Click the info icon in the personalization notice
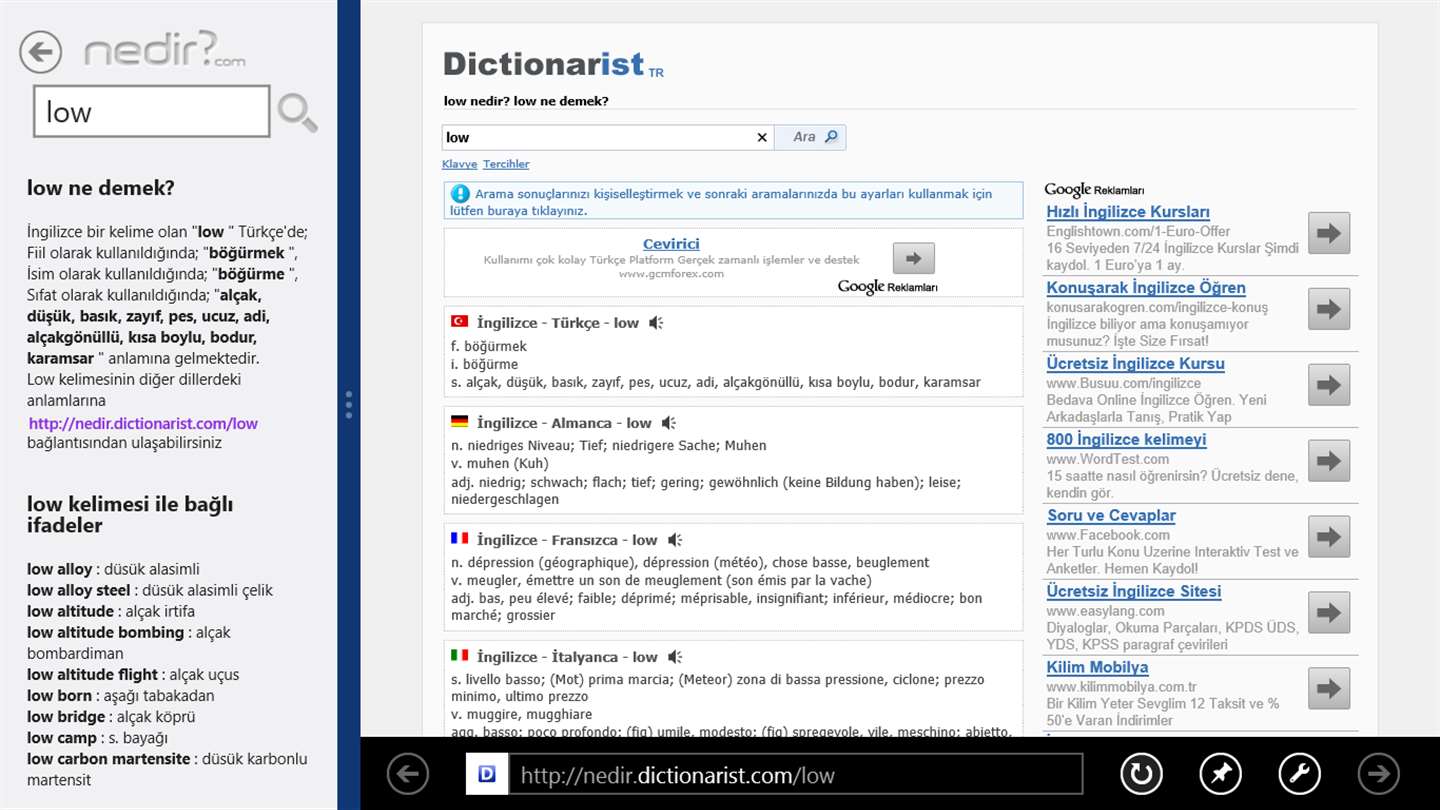The height and width of the screenshot is (810, 1440). point(460,194)
